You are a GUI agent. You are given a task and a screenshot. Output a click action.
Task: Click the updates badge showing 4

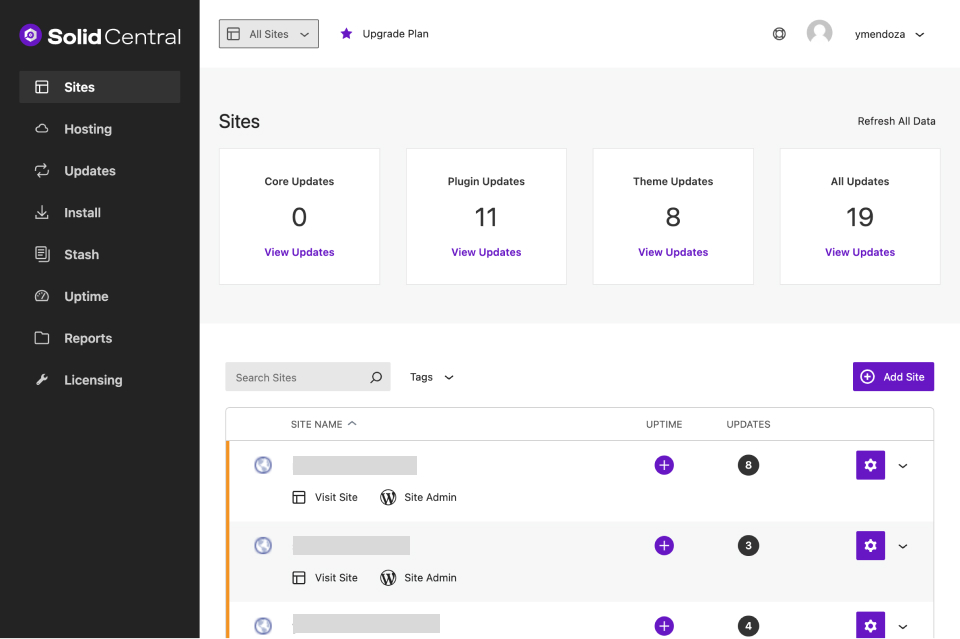tap(748, 626)
